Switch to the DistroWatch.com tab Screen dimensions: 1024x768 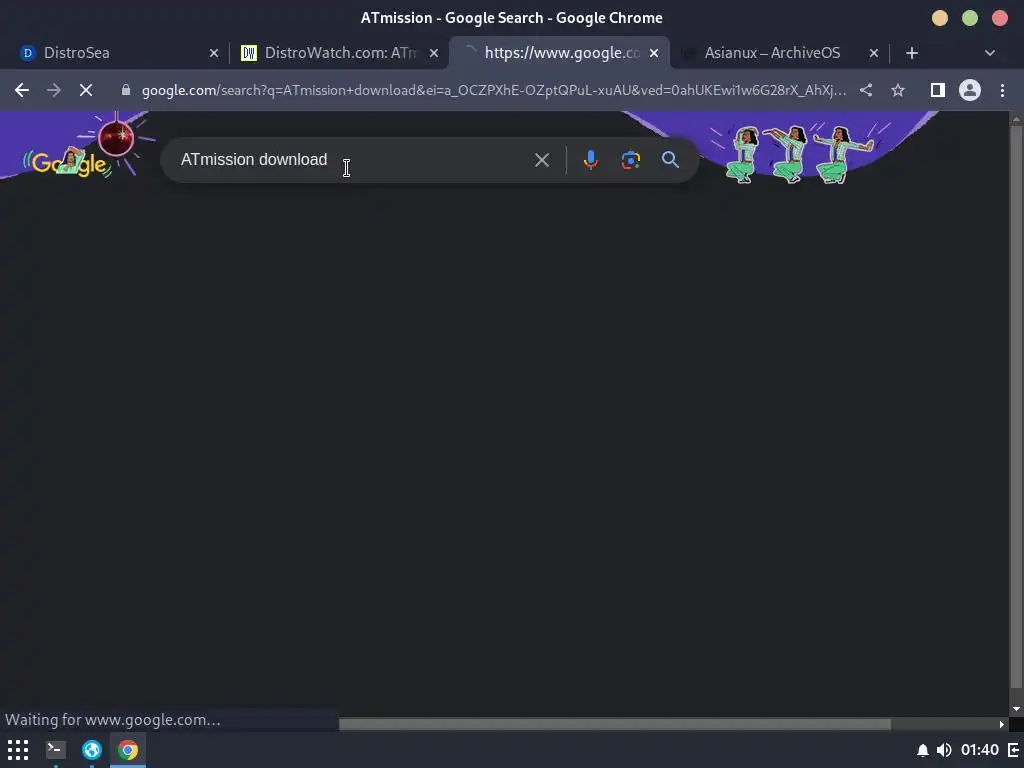point(340,53)
